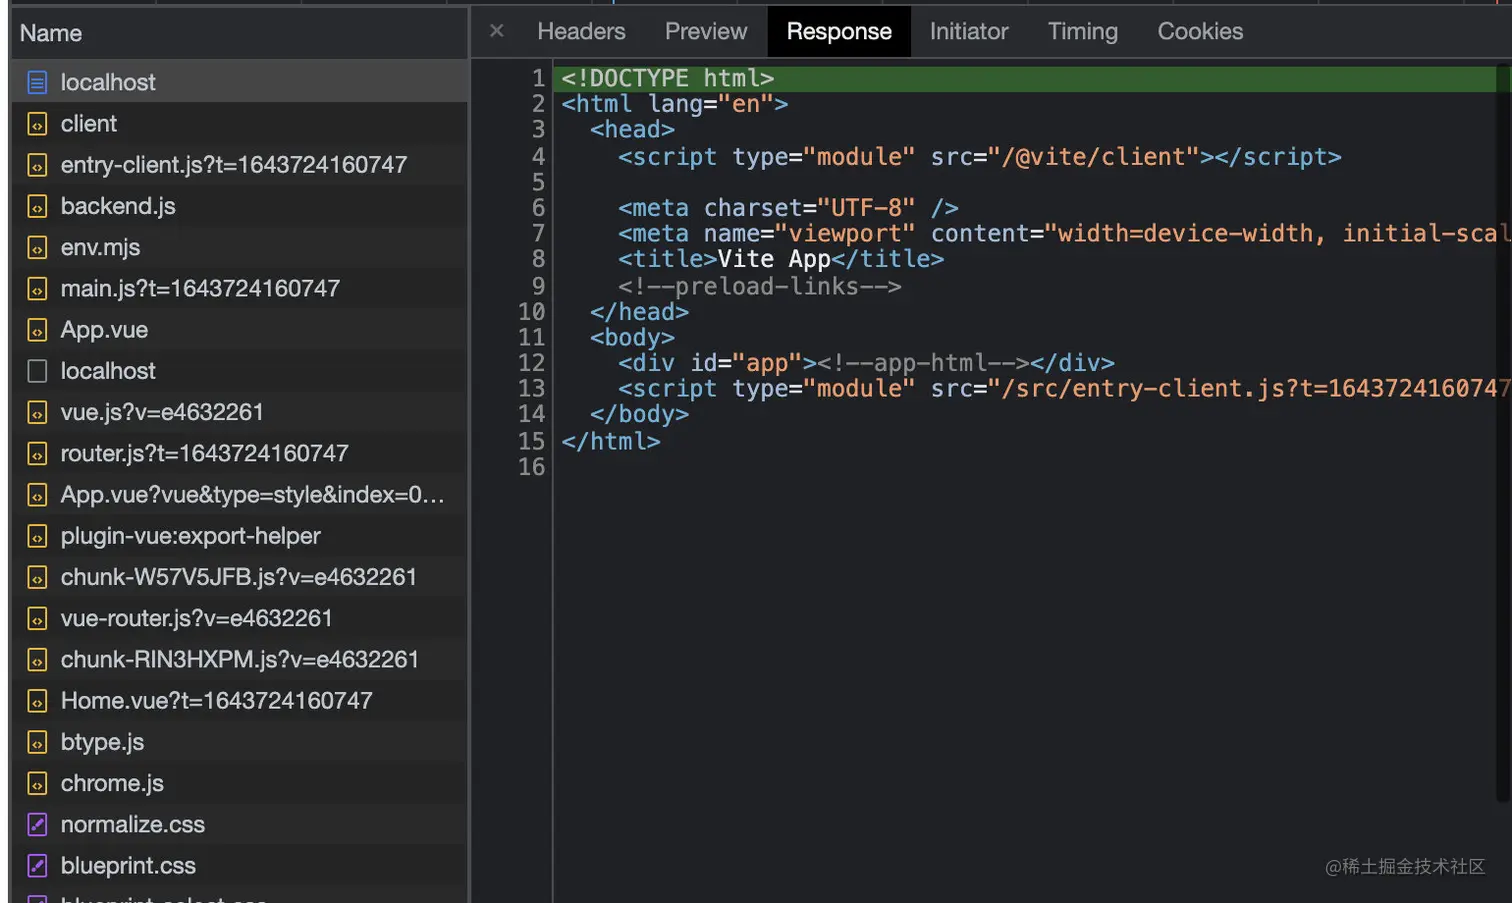Click the script icon beside App.vue style request
Viewport: 1512px width, 903px height.
(37, 495)
